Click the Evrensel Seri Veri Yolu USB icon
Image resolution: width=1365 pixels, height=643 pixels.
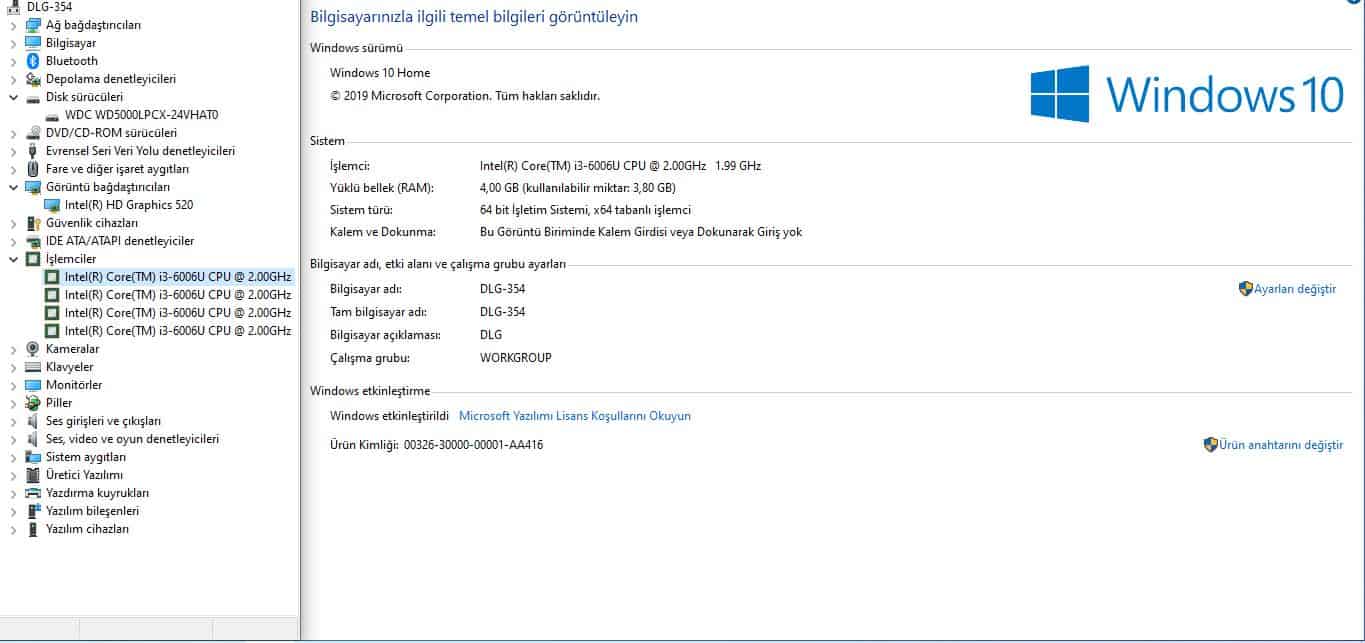[x=33, y=151]
